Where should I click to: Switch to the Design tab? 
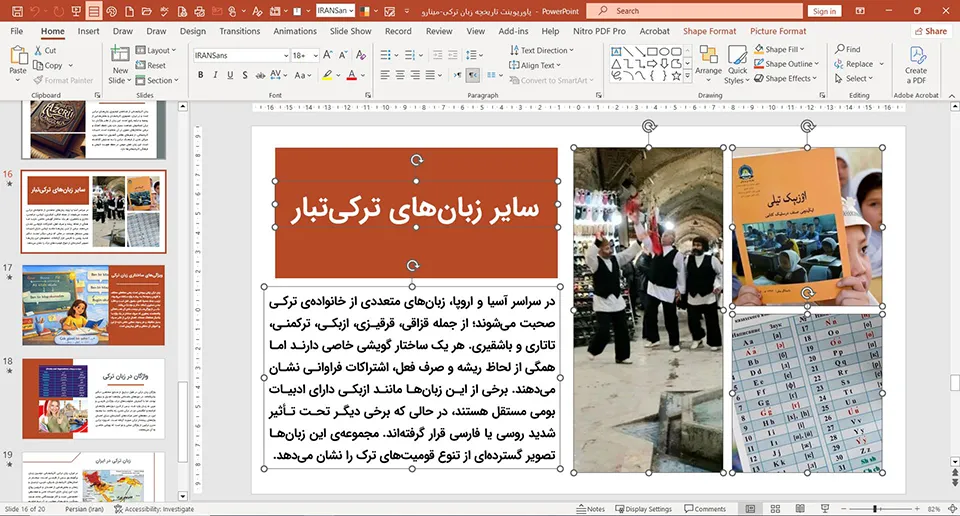(x=193, y=31)
